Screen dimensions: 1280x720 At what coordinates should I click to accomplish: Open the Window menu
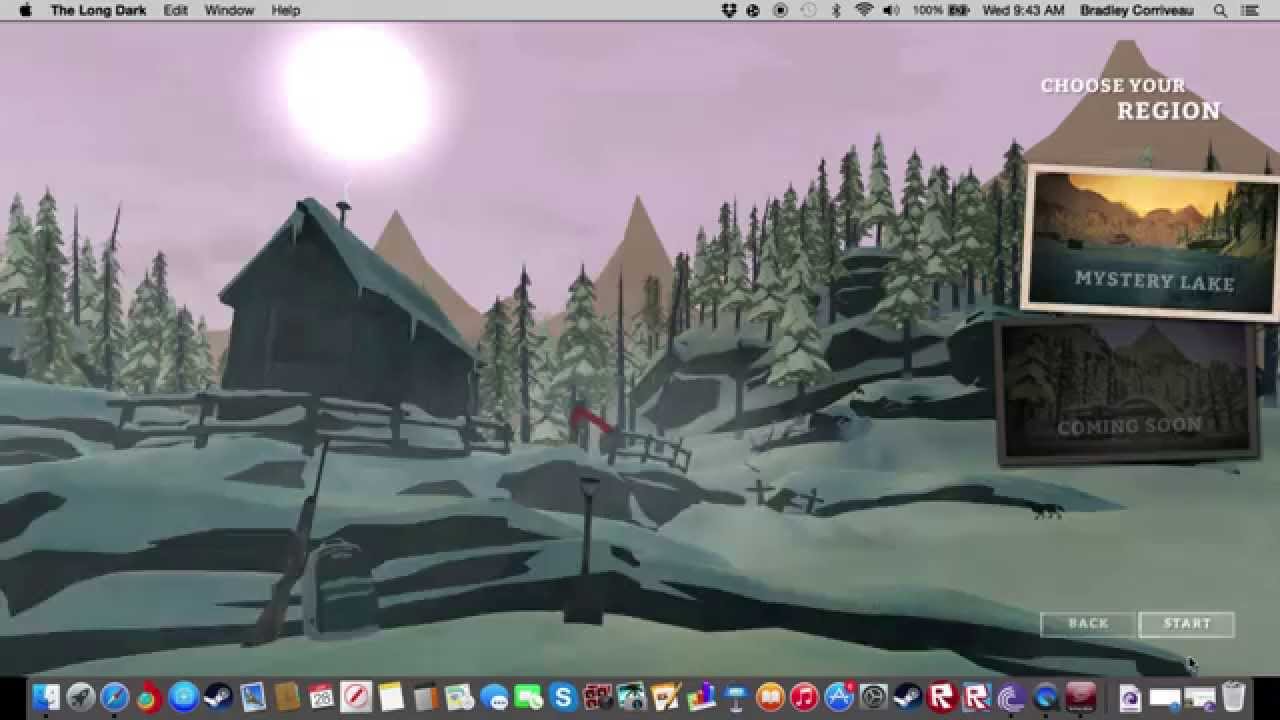(229, 10)
